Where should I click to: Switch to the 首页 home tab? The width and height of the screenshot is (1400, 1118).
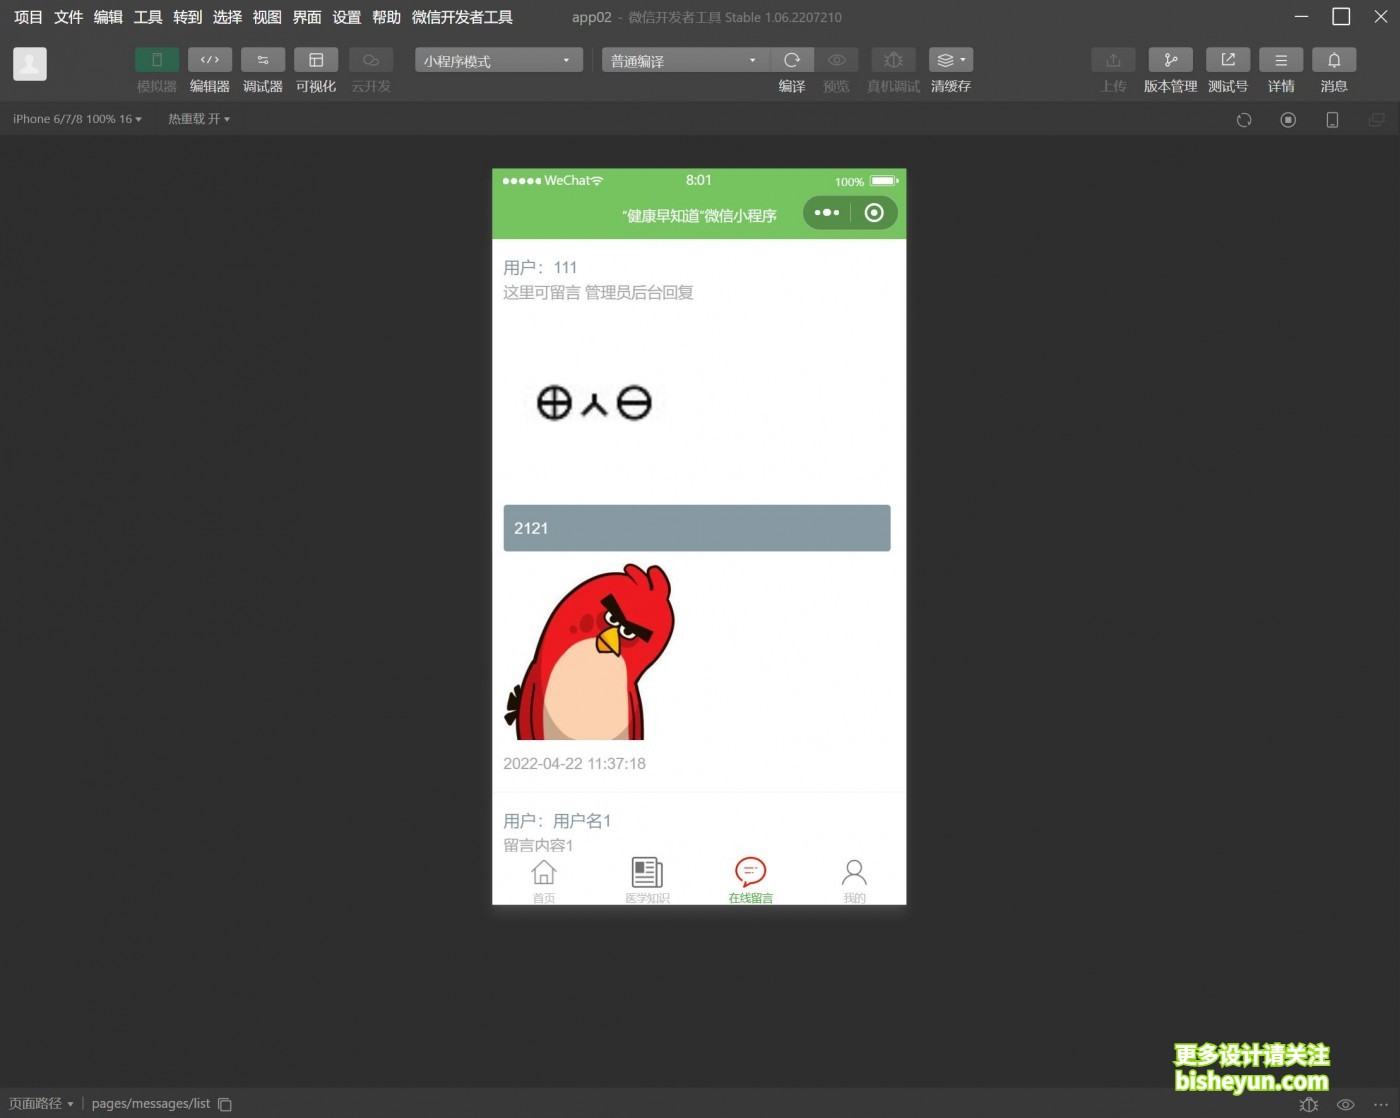click(x=544, y=881)
